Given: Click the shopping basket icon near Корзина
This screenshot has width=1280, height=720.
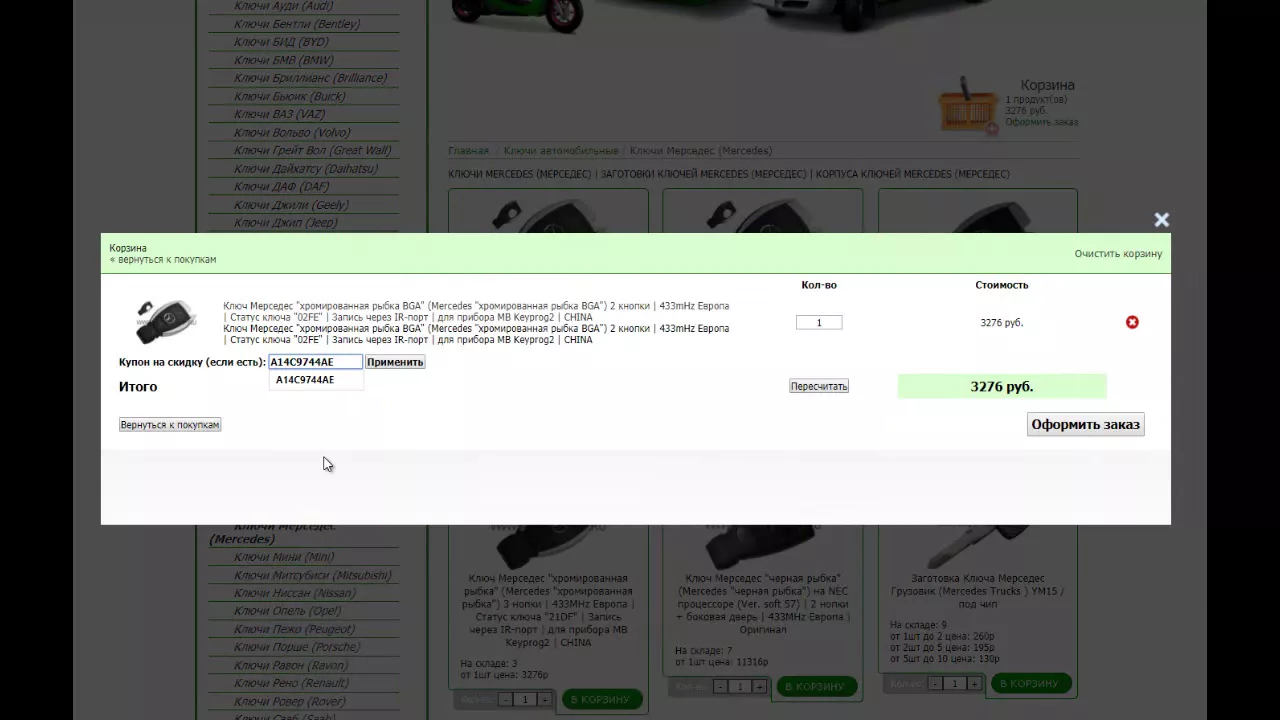Looking at the screenshot, I should pyautogui.click(x=967, y=105).
